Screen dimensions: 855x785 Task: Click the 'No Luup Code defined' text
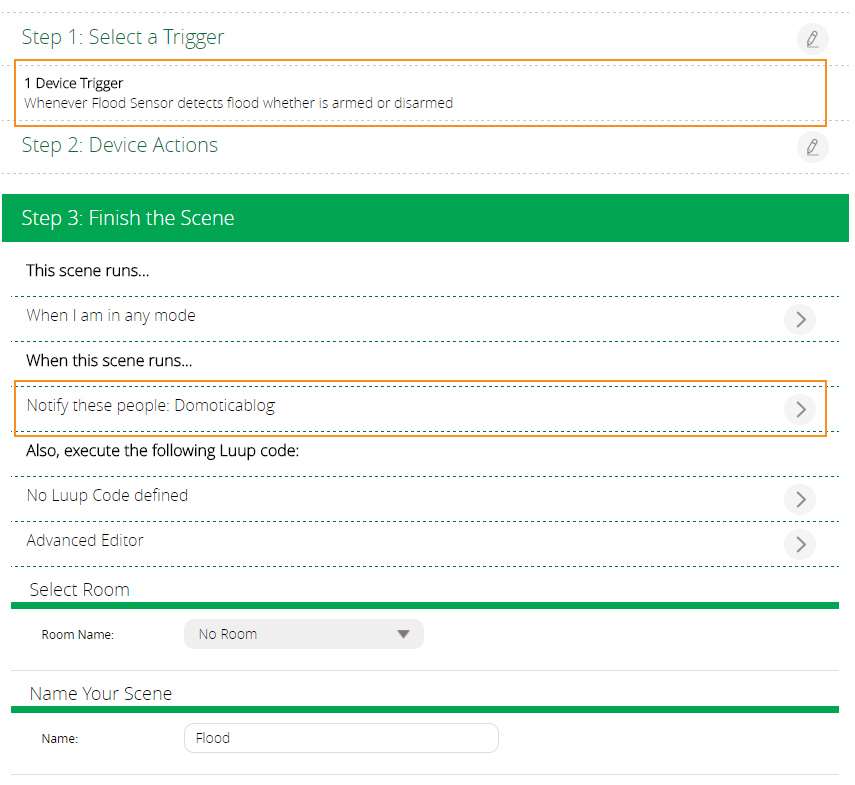click(107, 496)
